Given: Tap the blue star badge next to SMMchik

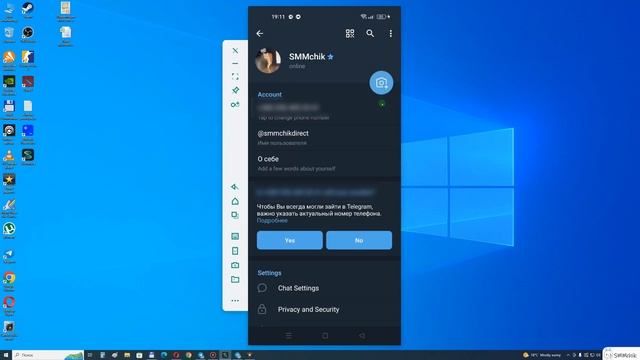Looking at the screenshot, I should pos(331,57).
